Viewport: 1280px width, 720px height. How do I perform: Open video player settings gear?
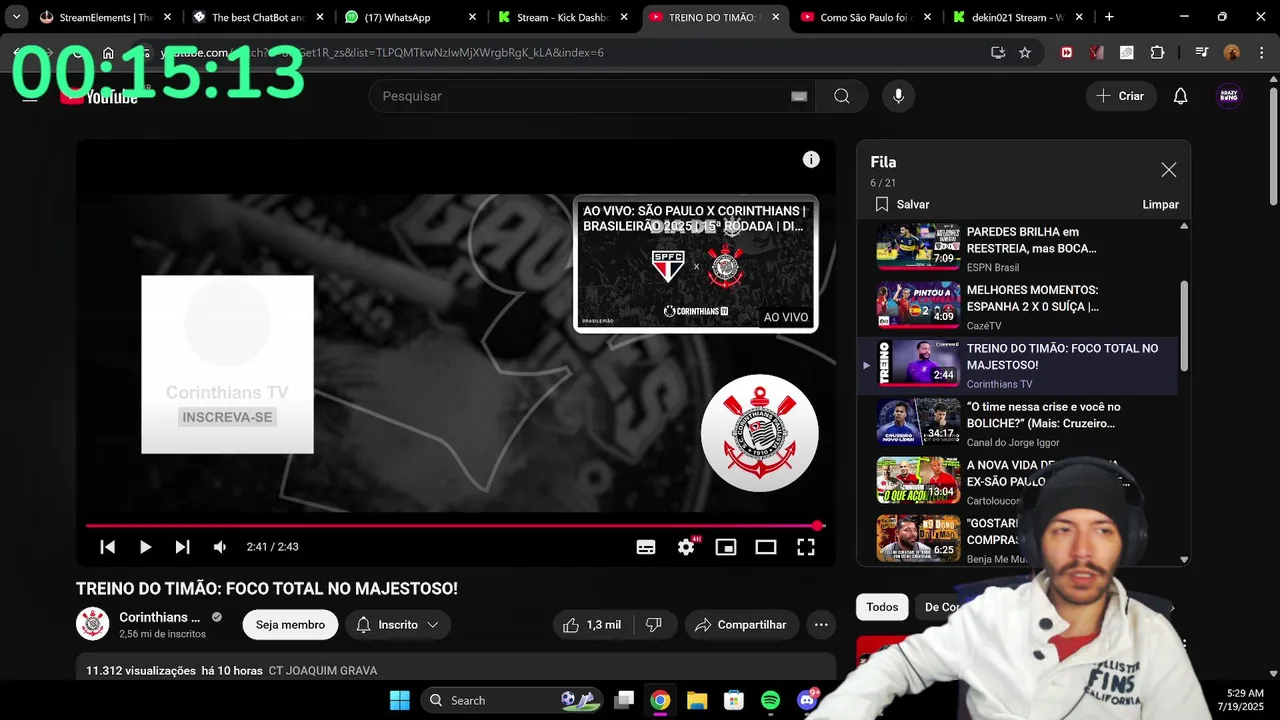coord(686,547)
